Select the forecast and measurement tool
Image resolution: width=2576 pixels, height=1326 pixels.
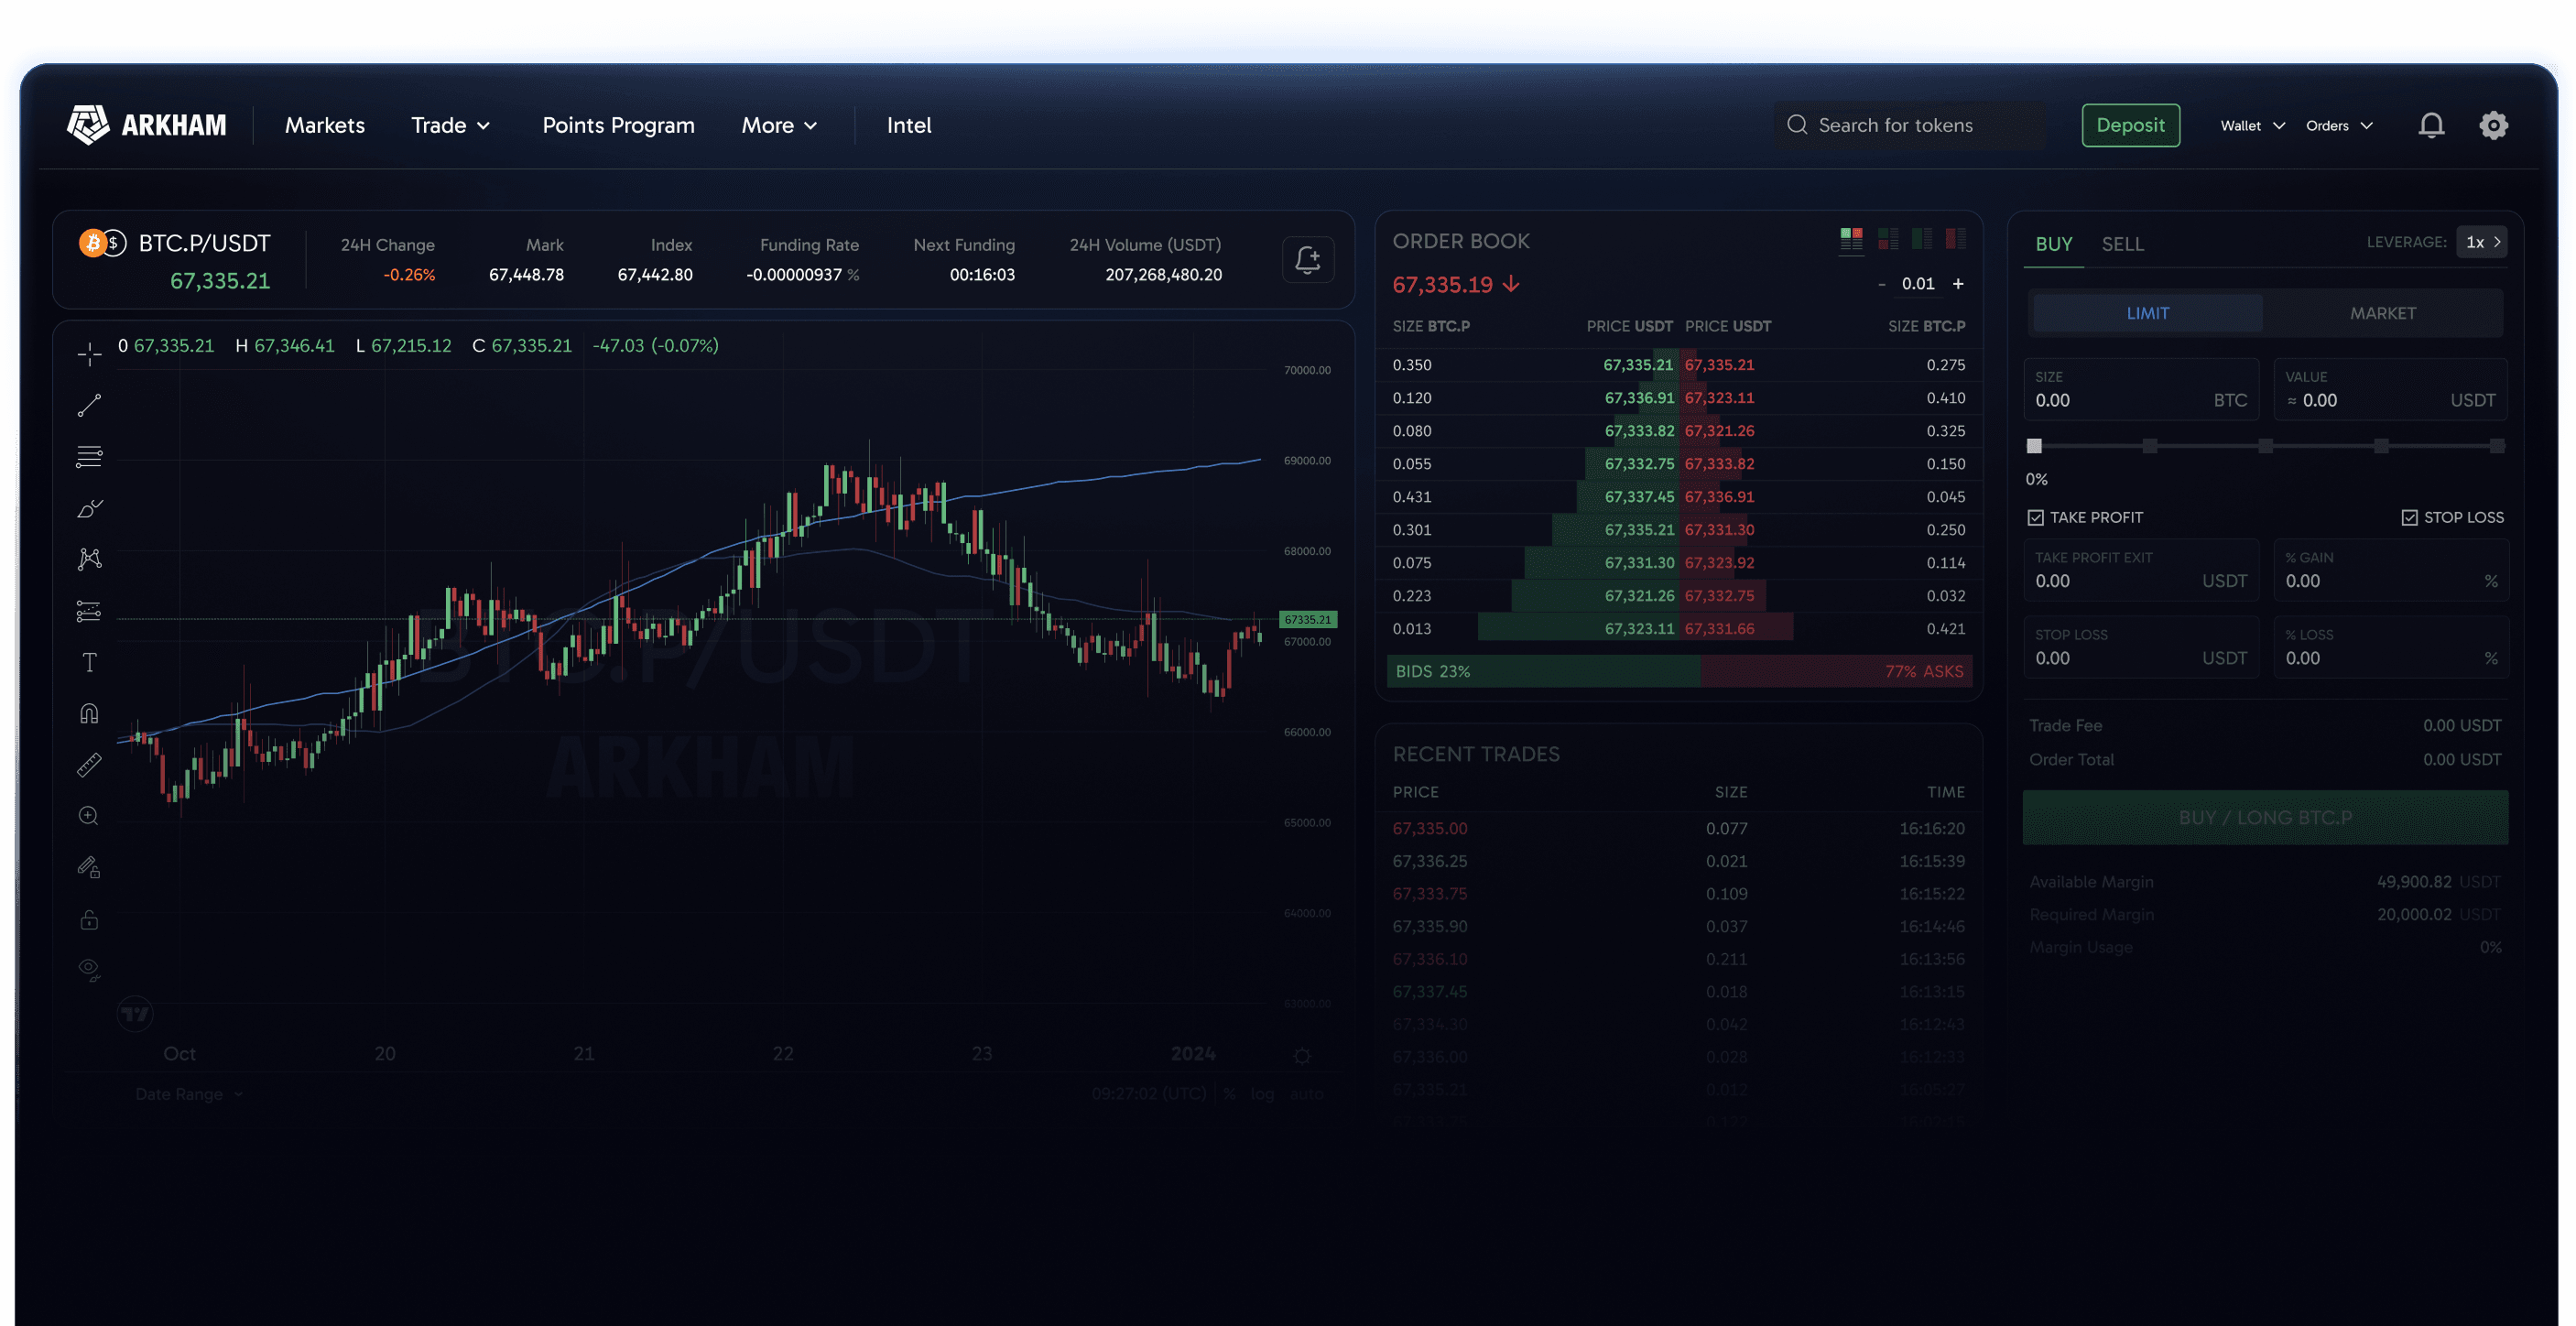click(89, 611)
